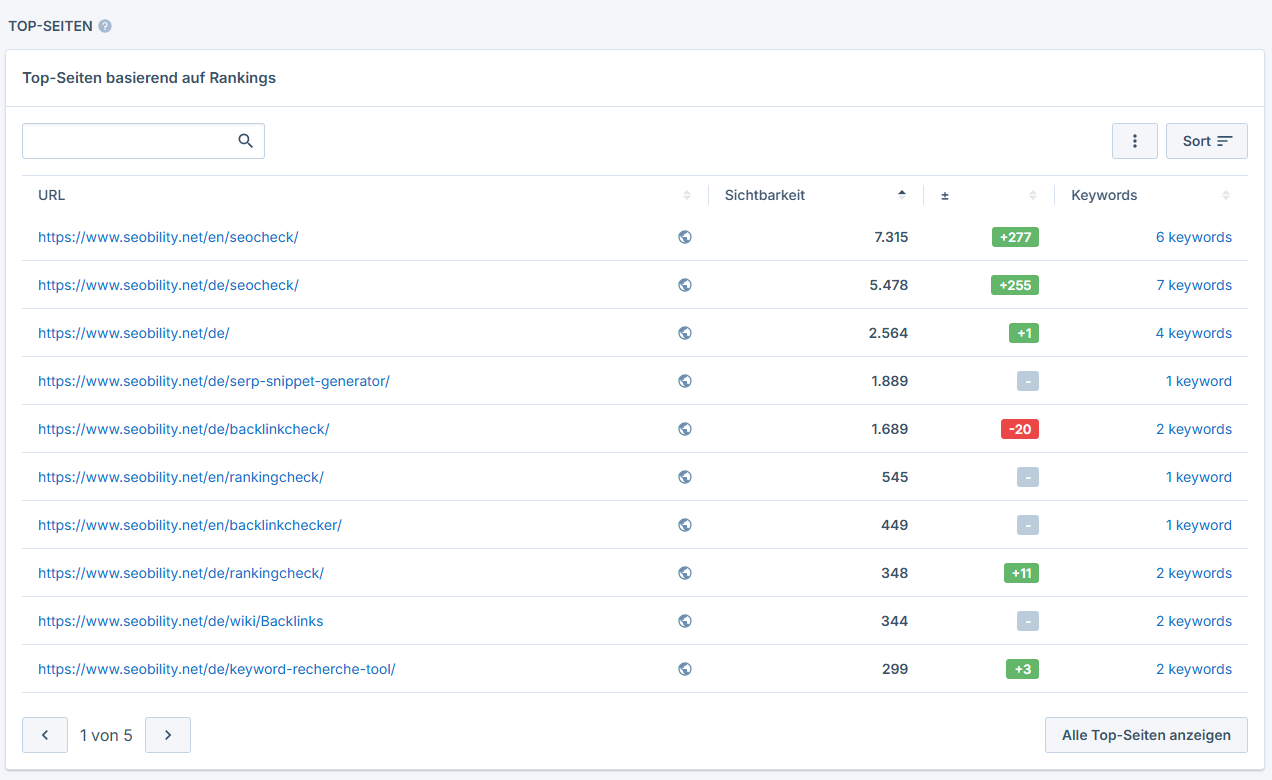Screen dimensions: 1272x780
Task: View 1 keyword for en/rankingcheck
Action: coord(1199,477)
